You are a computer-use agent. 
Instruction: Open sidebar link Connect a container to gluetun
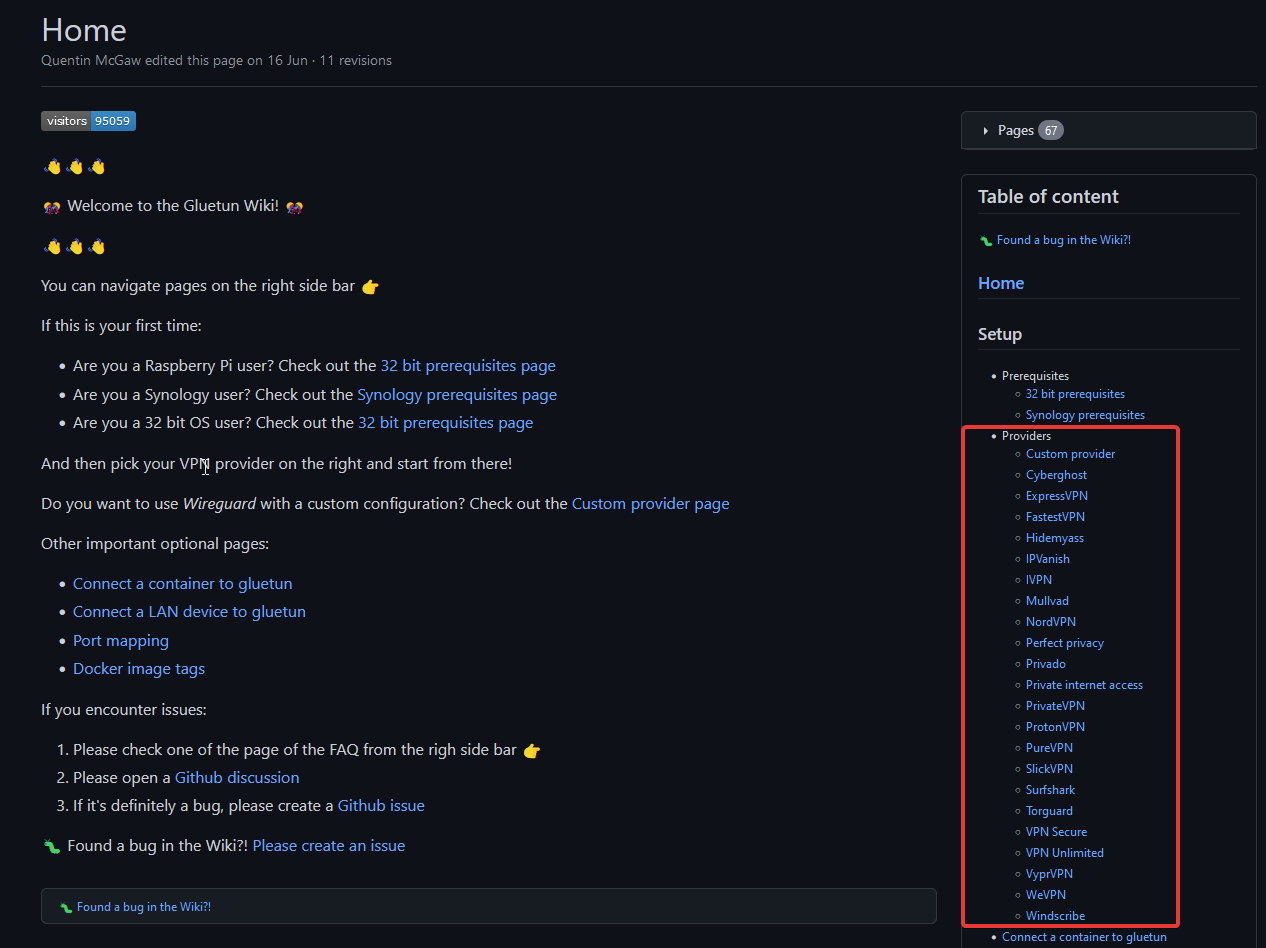(1084, 937)
